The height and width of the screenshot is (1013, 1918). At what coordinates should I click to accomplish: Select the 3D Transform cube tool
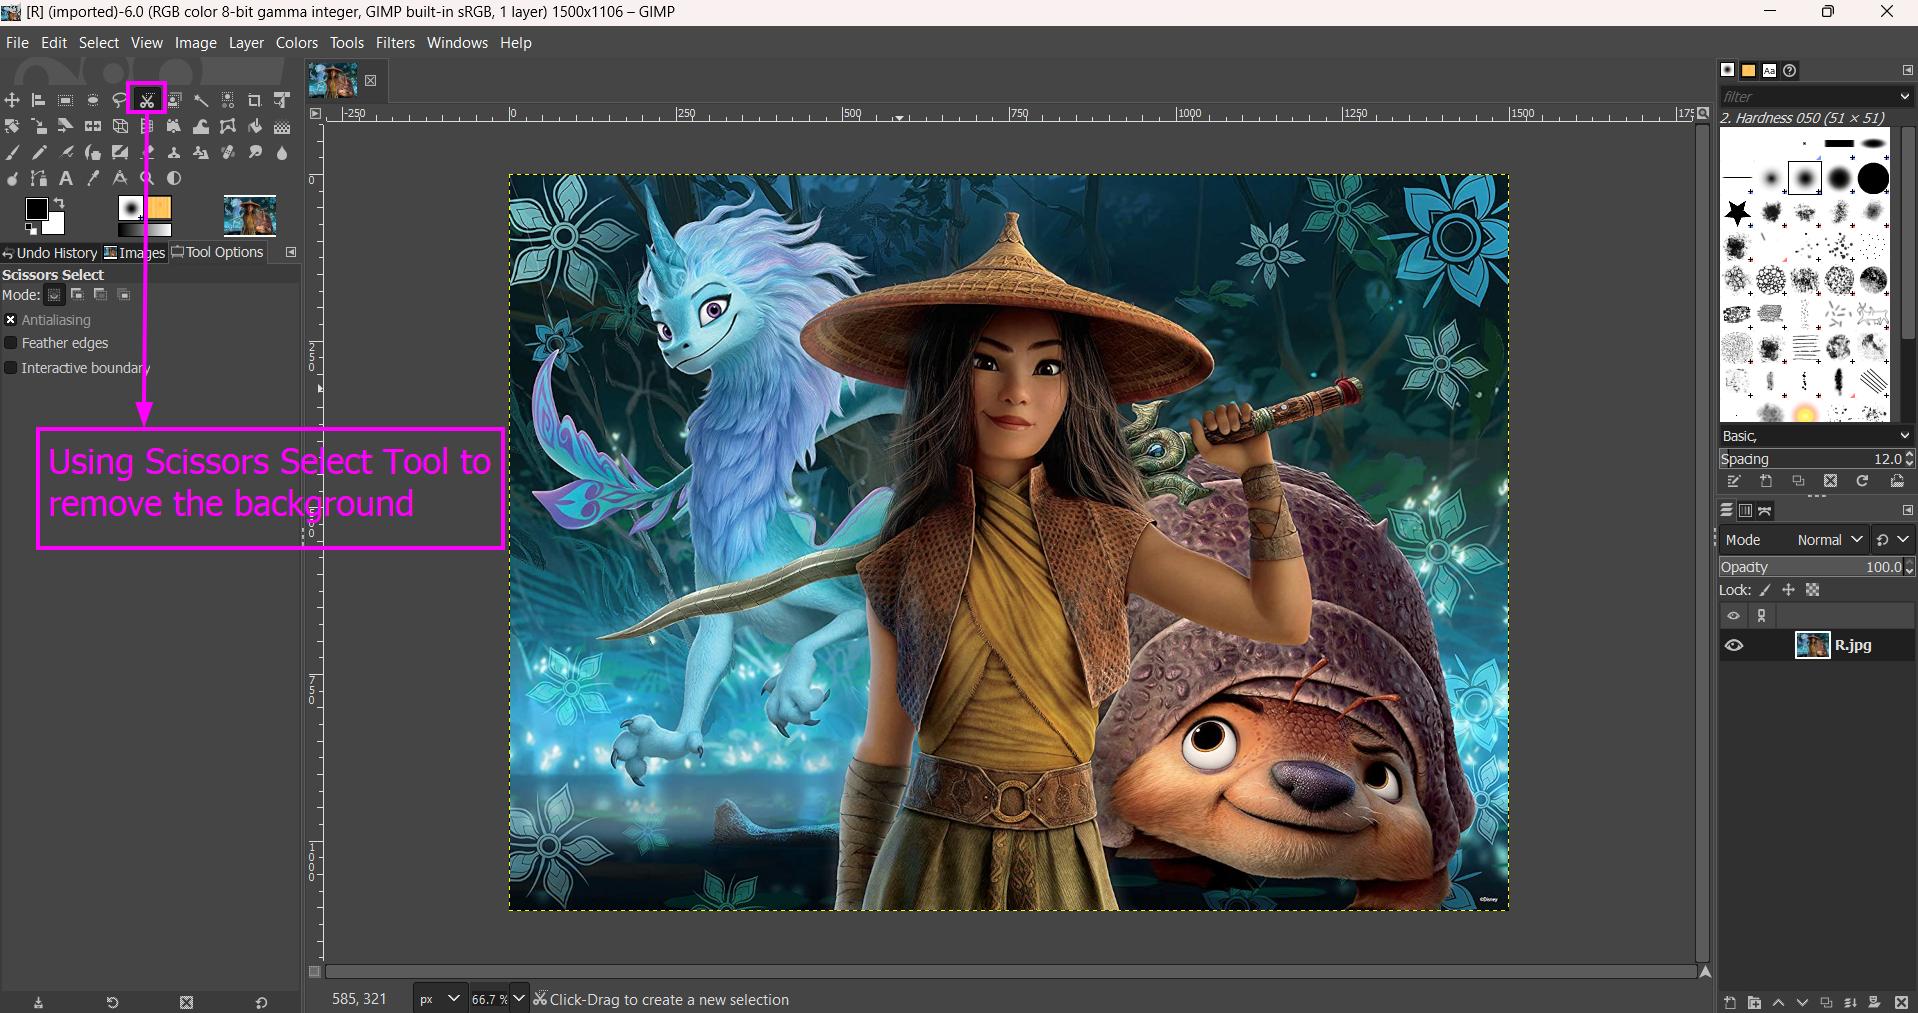120,126
